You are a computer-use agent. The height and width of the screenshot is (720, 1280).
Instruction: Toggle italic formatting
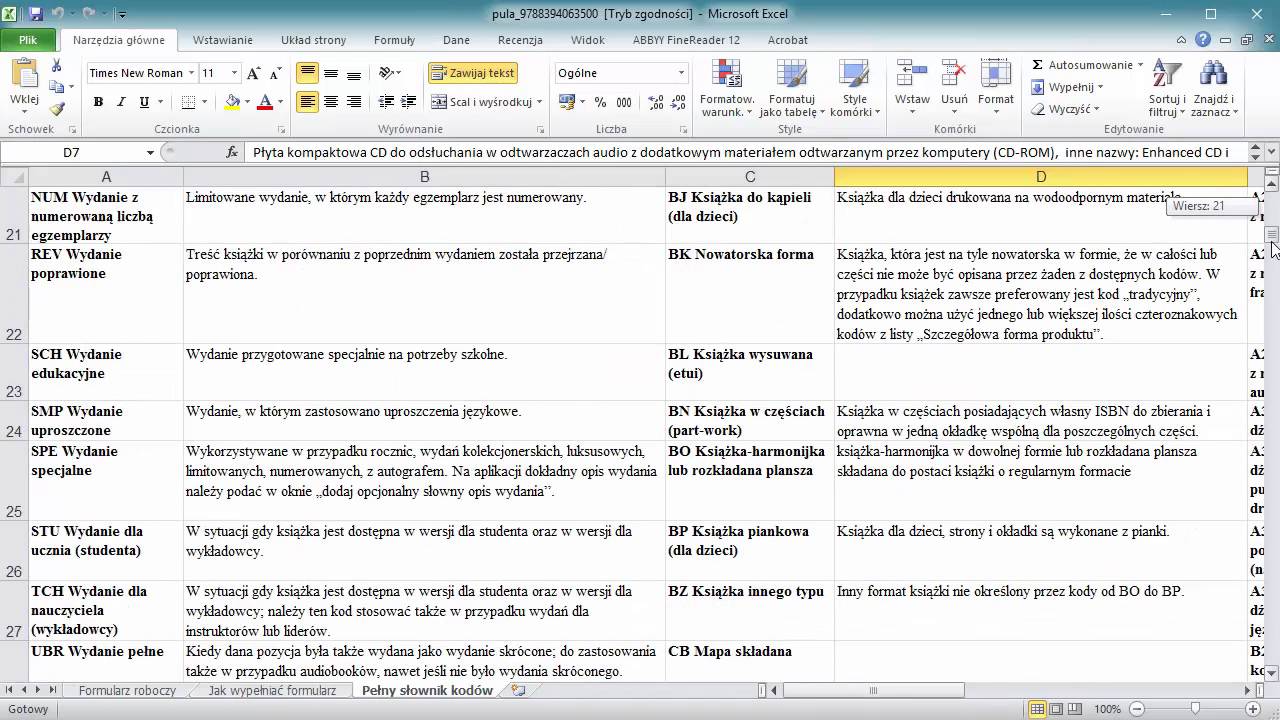(x=121, y=102)
